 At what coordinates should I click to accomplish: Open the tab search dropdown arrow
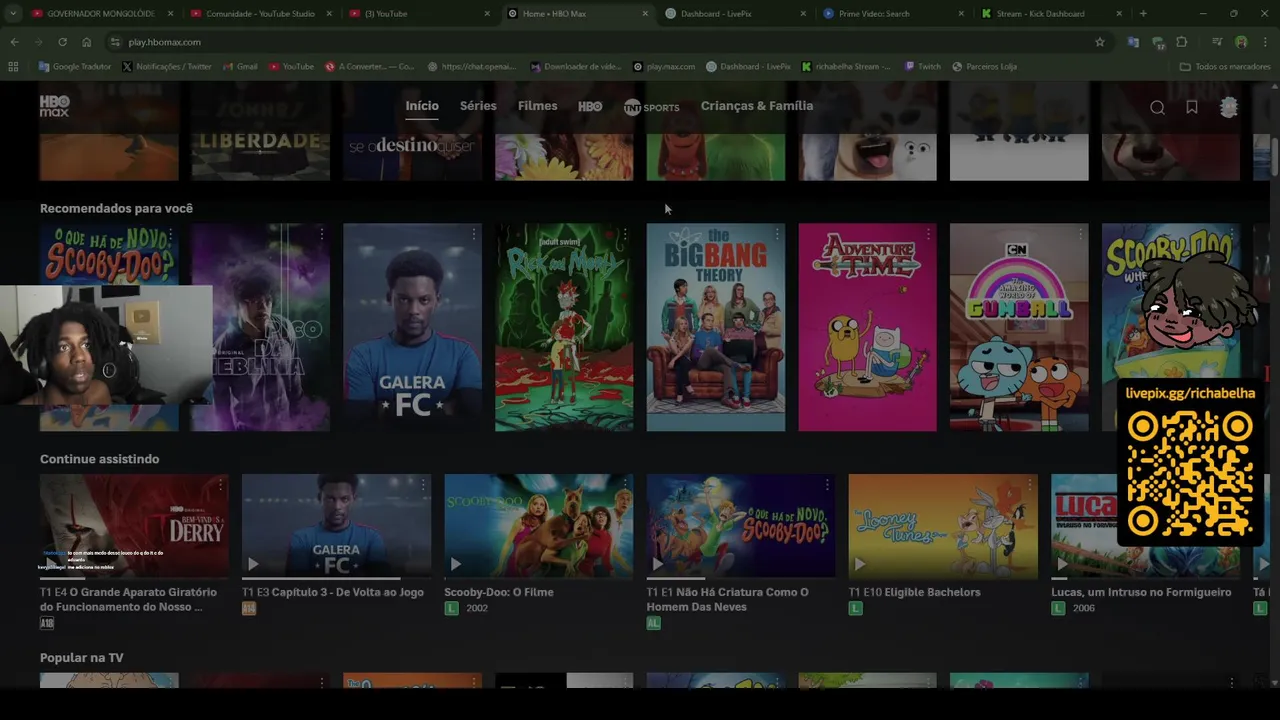click(13, 14)
